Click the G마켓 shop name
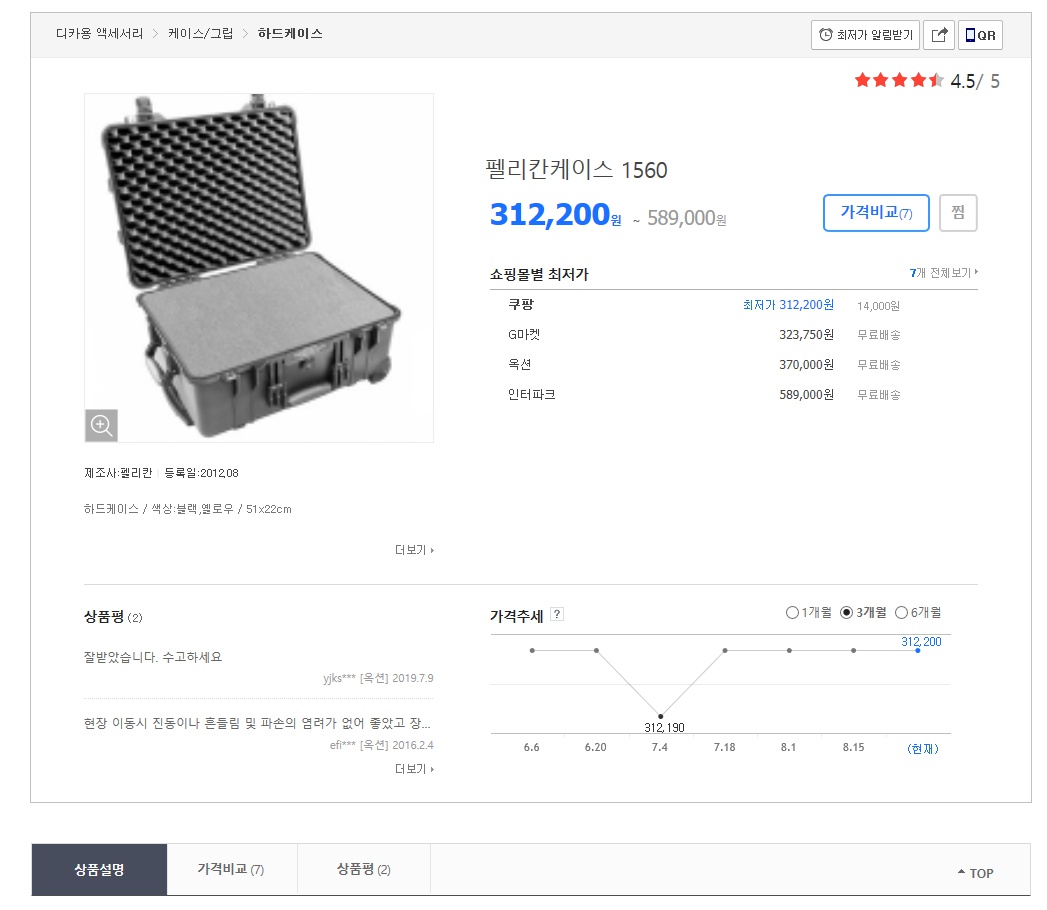The width and height of the screenshot is (1047, 910). [x=524, y=334]
